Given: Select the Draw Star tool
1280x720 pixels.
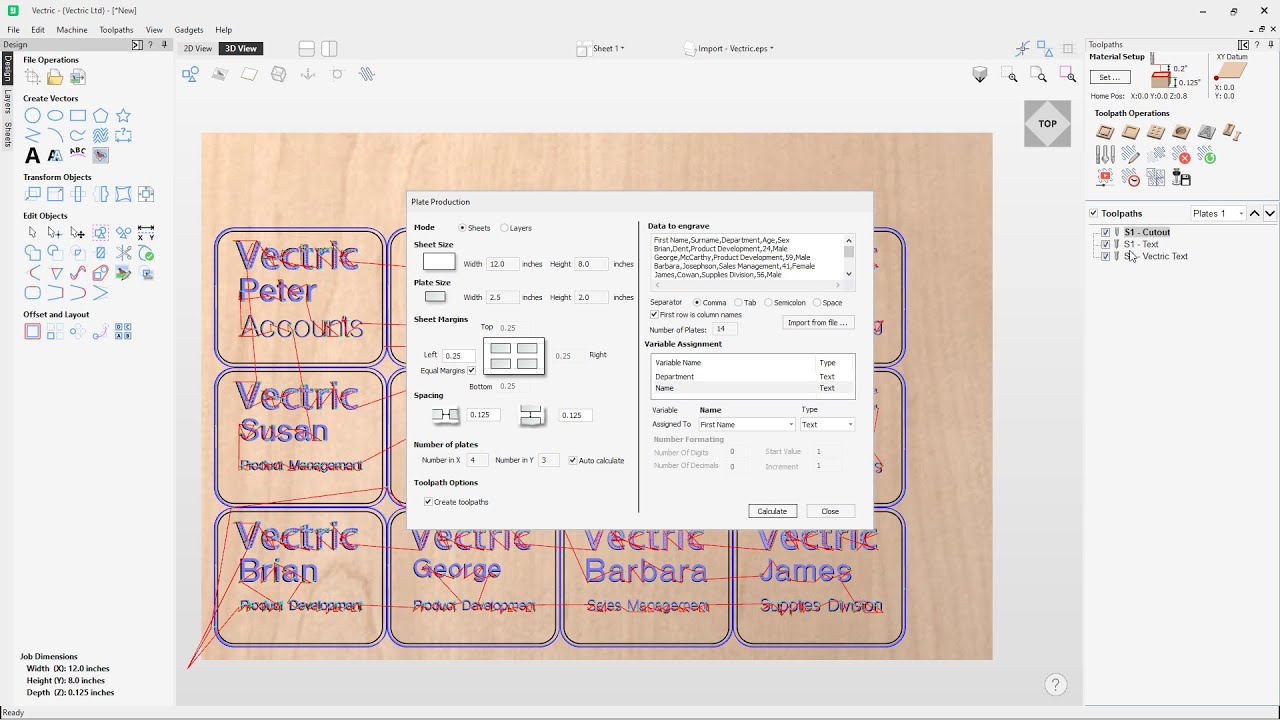Looking at the screenshot, I should (123, 116).
